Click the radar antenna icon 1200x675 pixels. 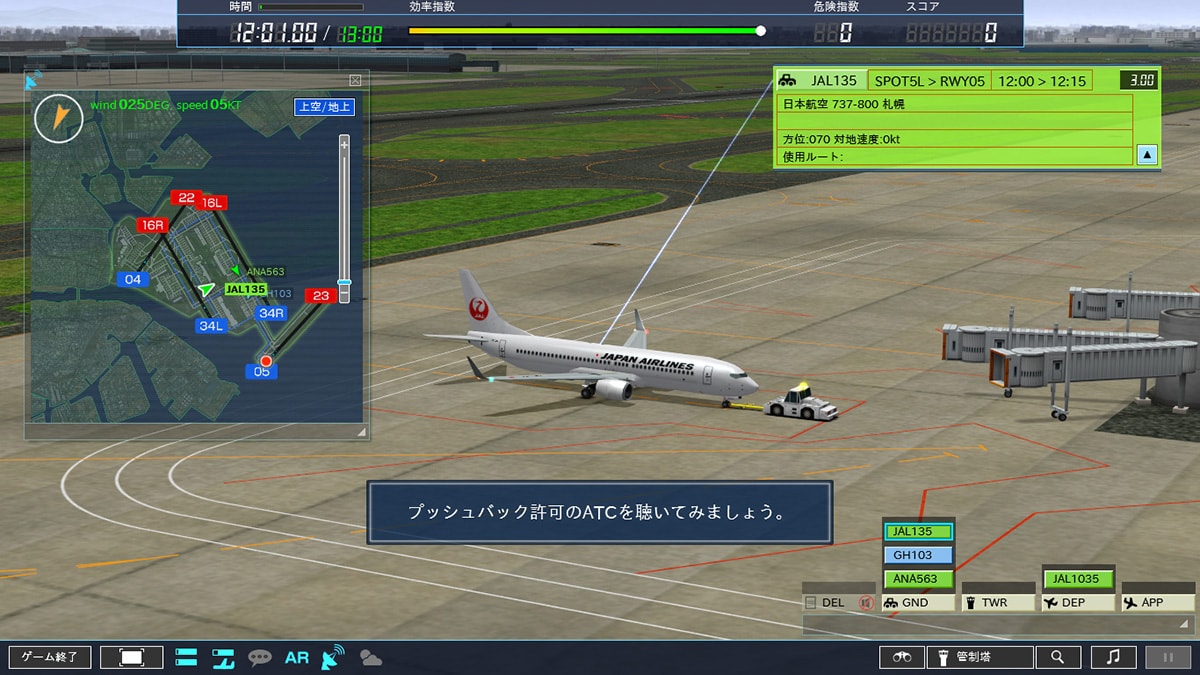(x=333, y=657)
